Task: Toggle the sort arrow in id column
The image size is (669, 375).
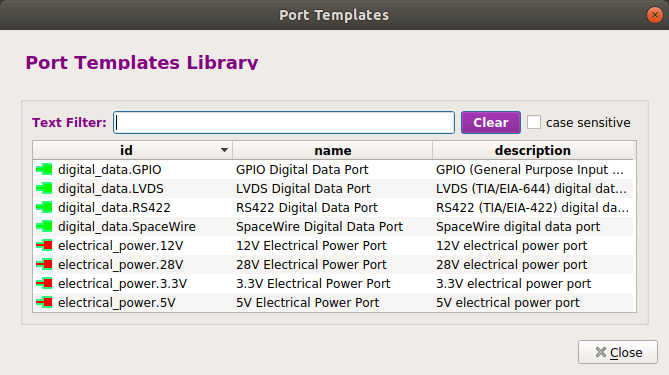Action: pos(224,150)
